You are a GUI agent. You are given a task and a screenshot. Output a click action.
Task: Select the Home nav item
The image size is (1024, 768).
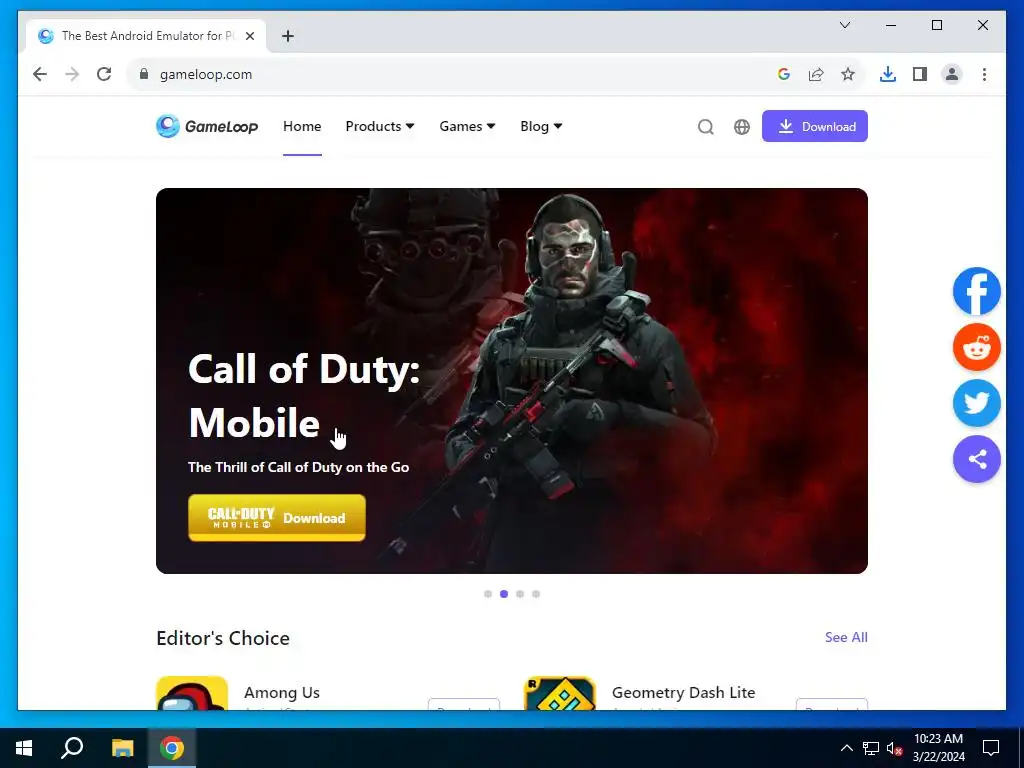coord(302,126)
